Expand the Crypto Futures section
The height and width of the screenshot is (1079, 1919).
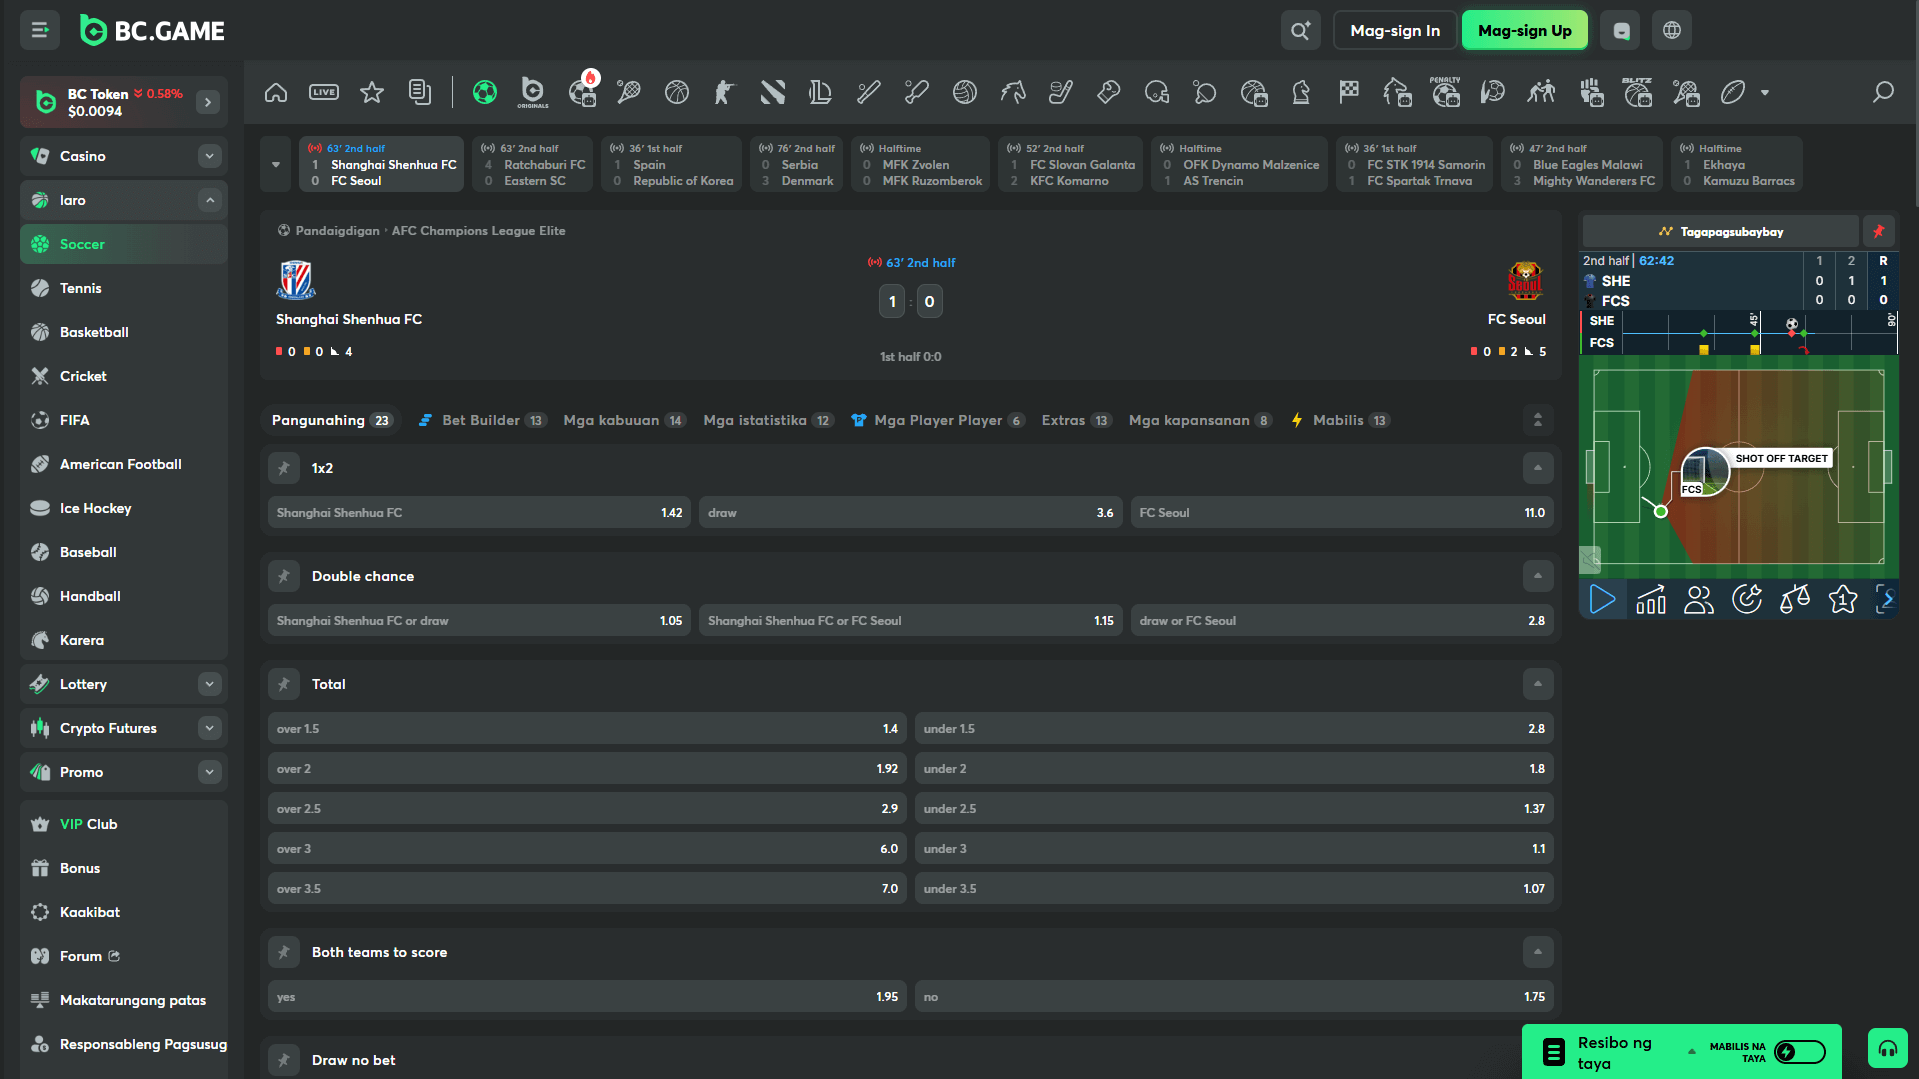point(209,728)
